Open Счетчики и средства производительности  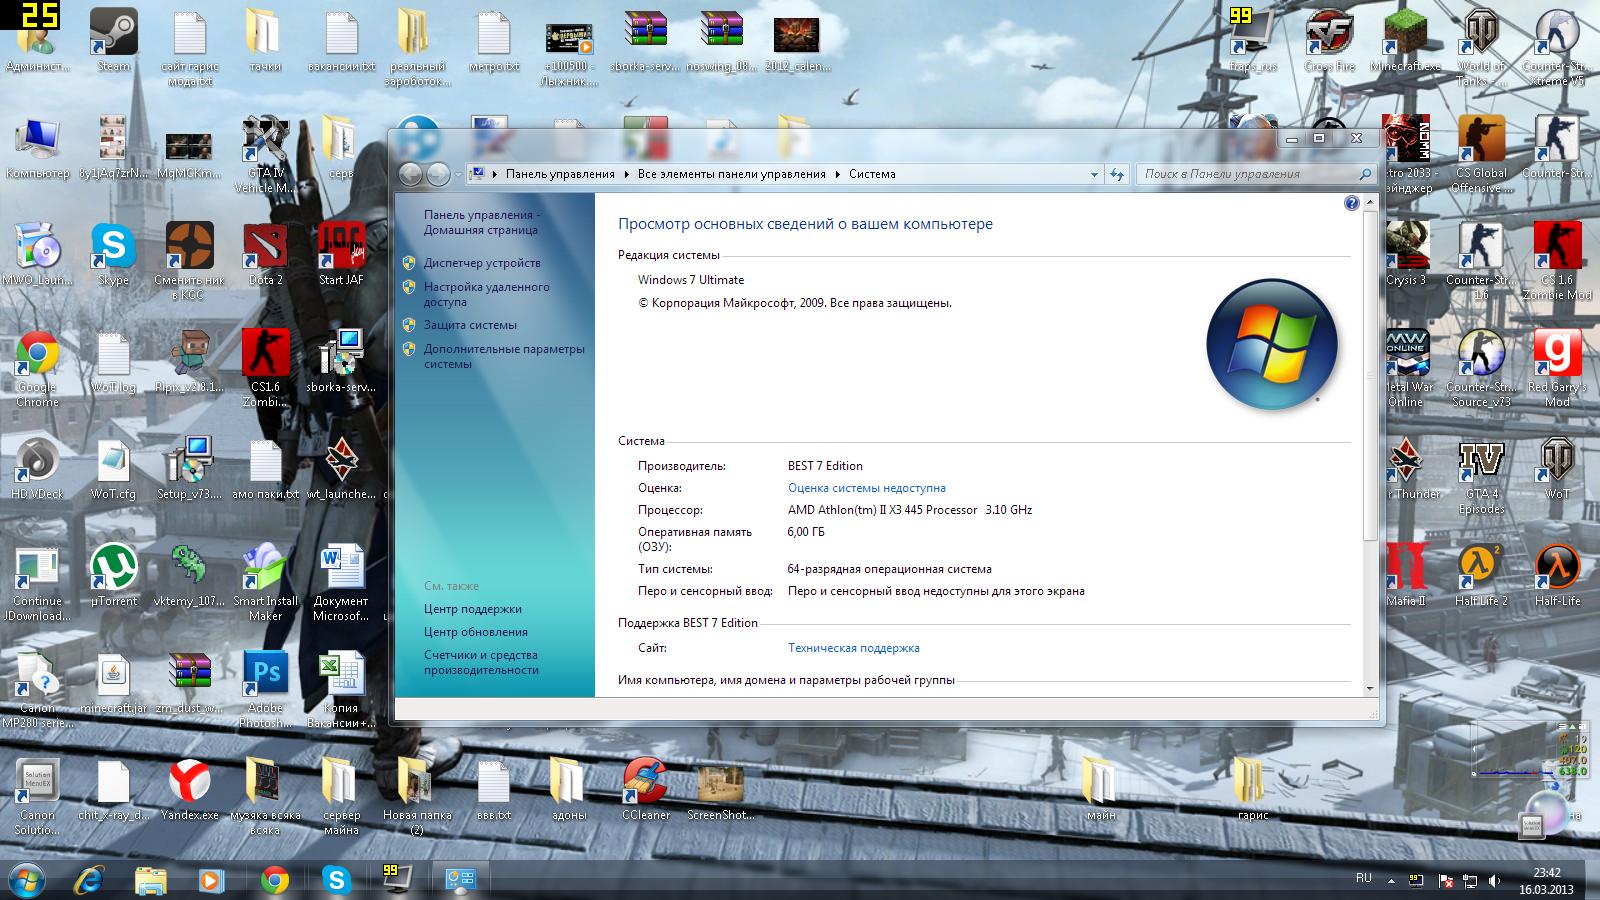(481, 662)
